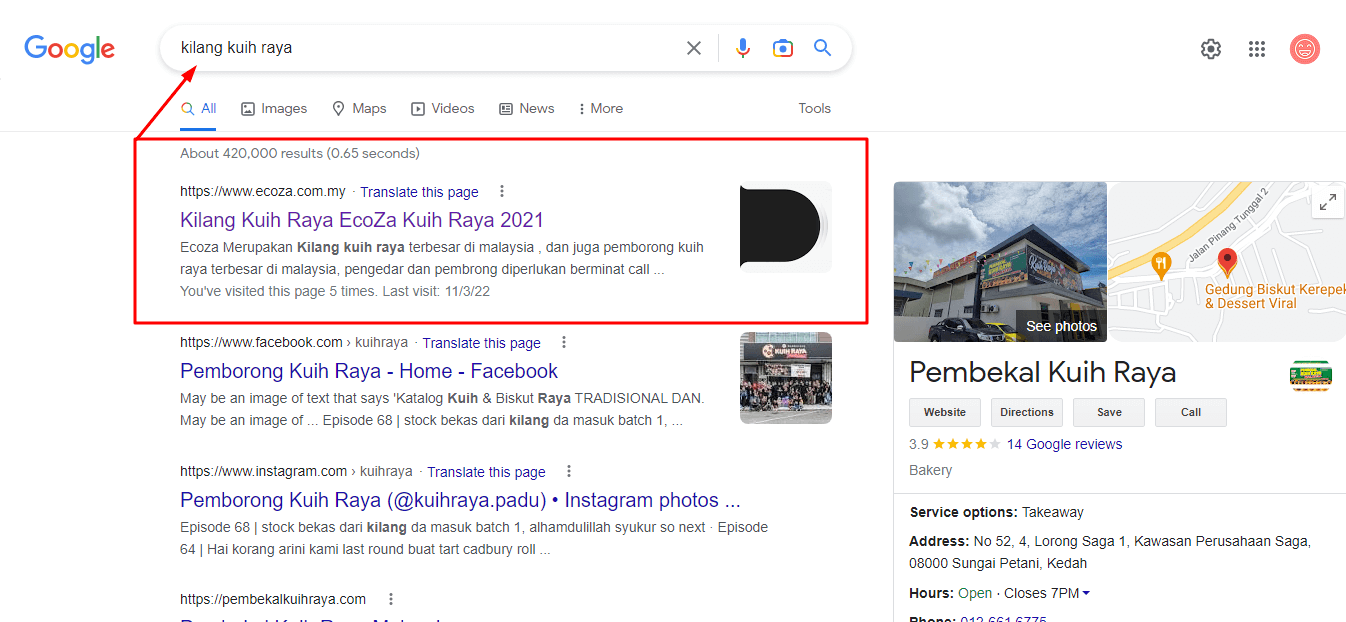Clear the search box with X icon
Image resolution: width=1346 pixels, height=622 pixels.
tap(693, 48)
